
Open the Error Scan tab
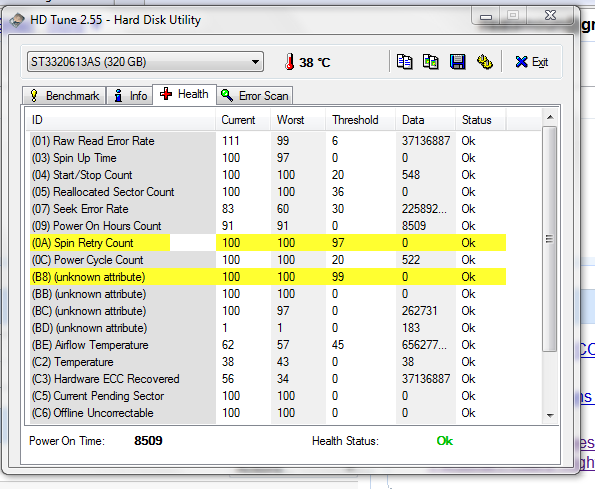tap(255, 96)
